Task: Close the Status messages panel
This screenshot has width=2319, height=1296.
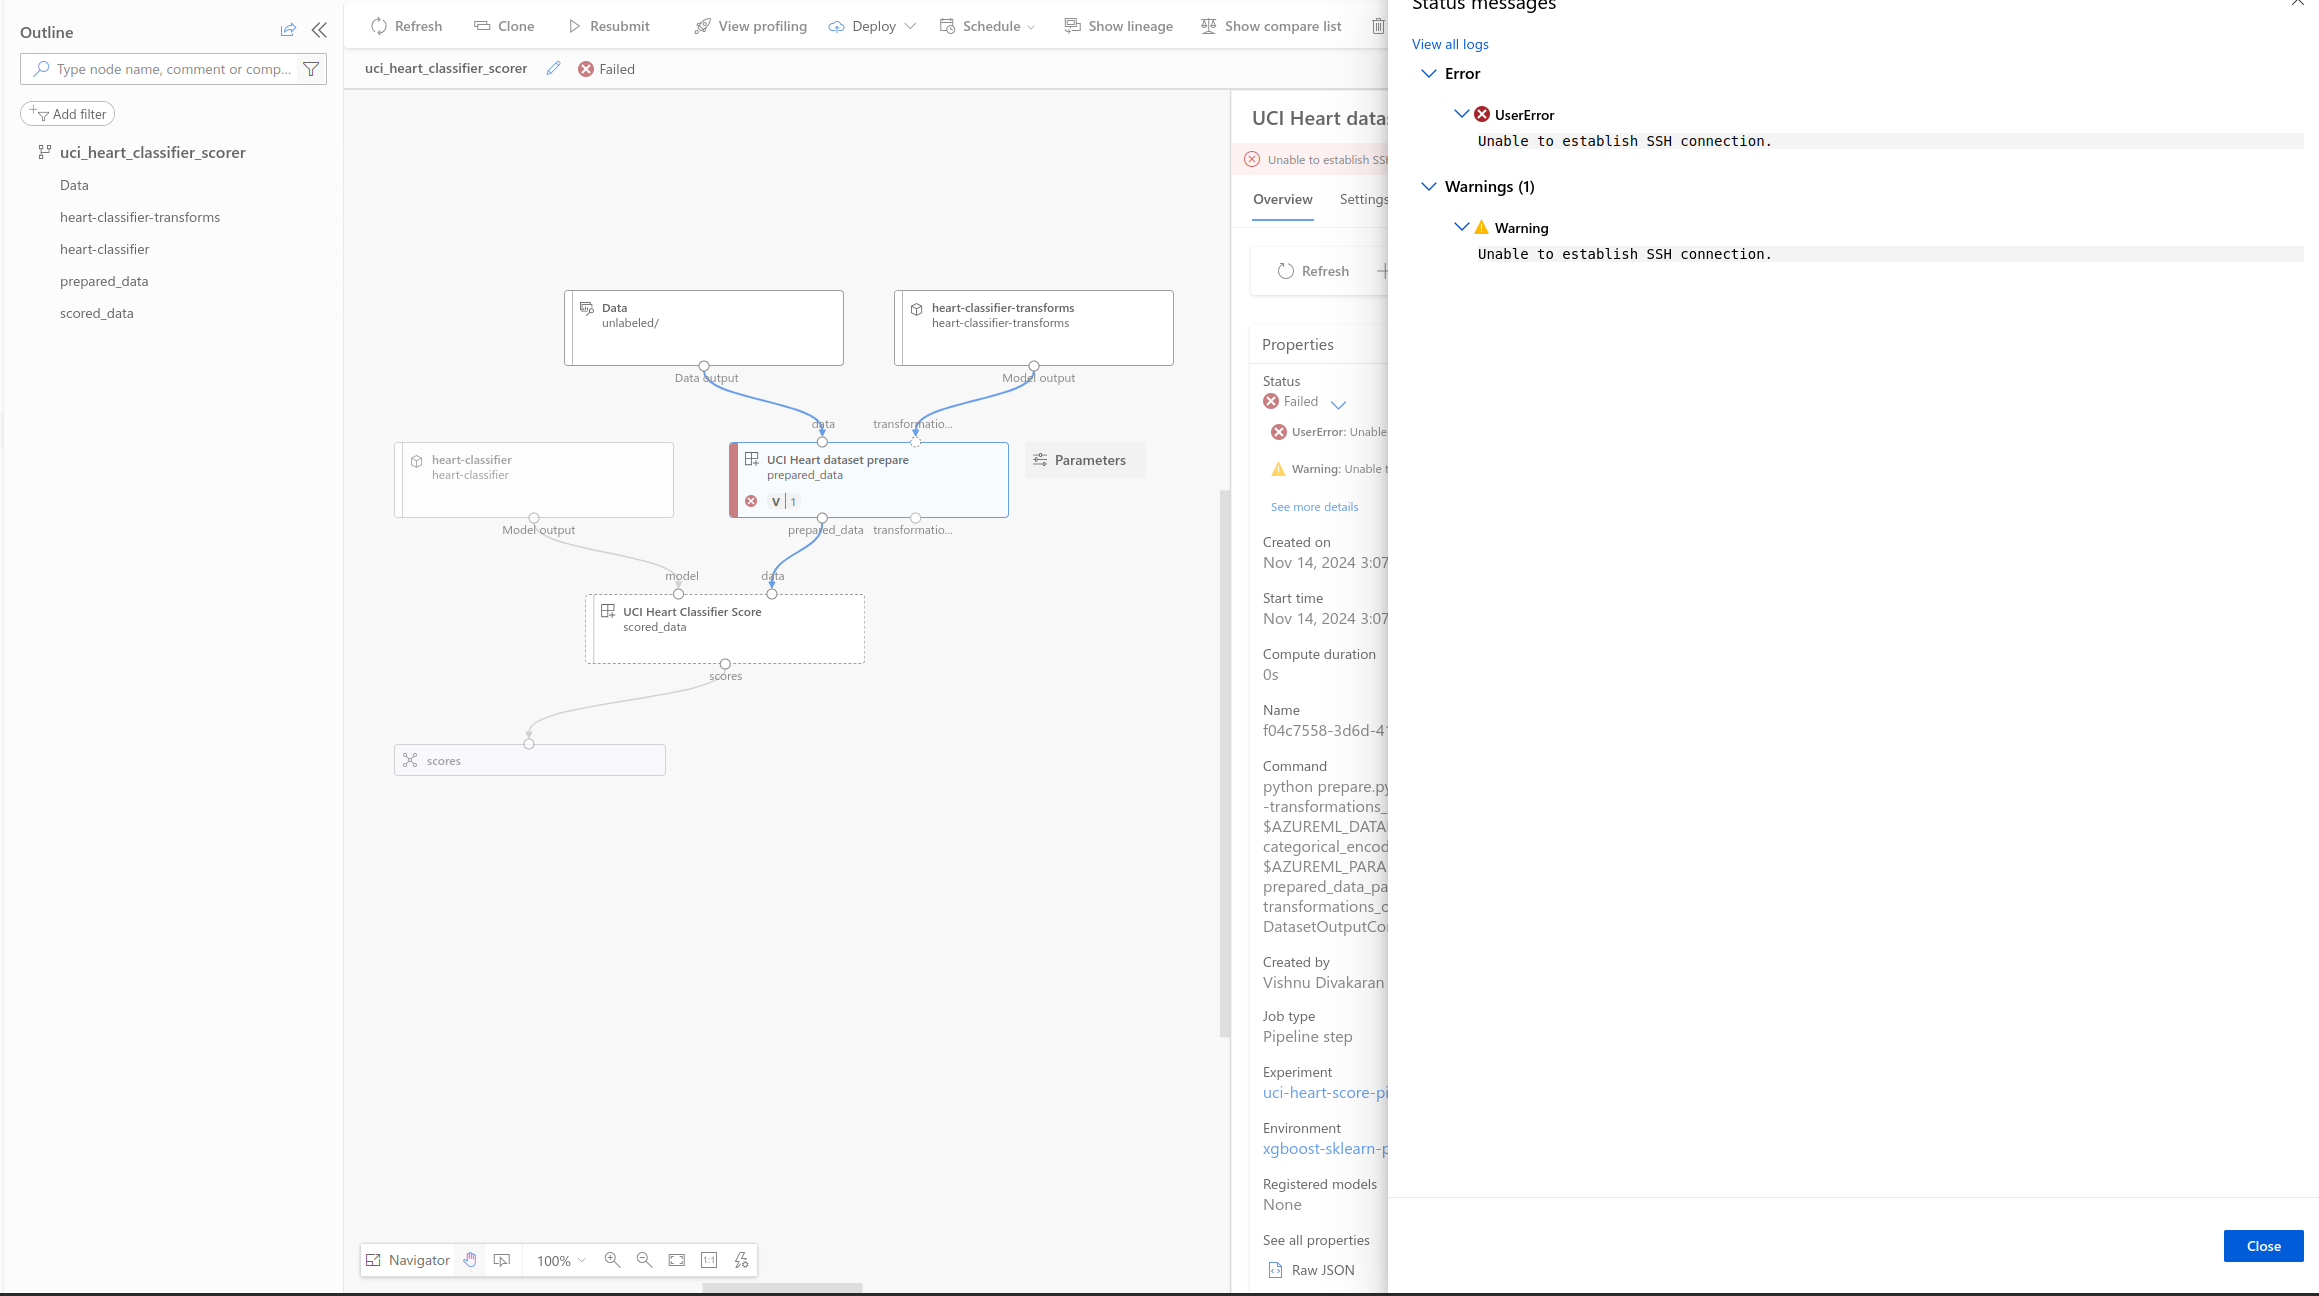Action: tap(2263, 1246)
